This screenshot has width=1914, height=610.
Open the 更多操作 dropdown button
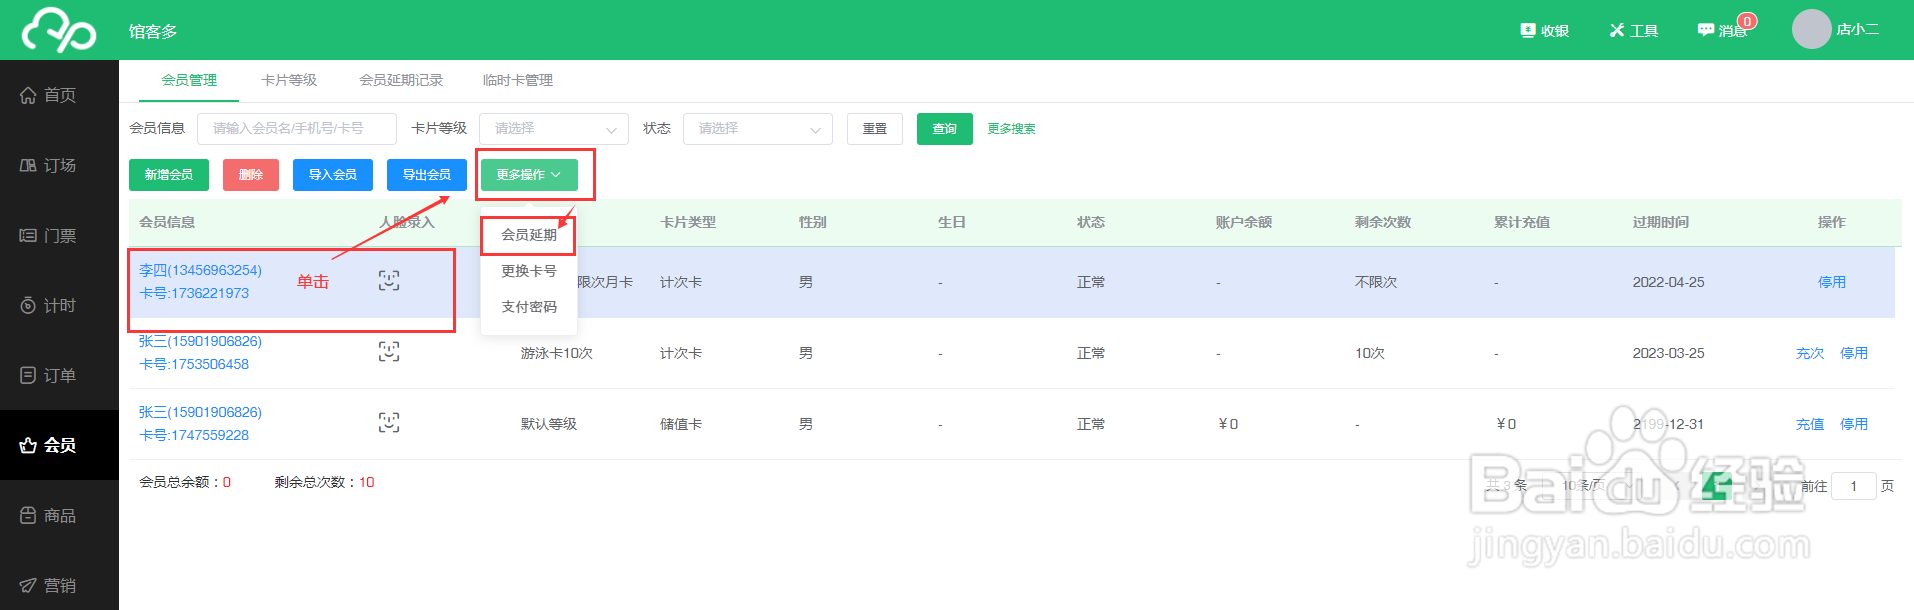[529, 175]
